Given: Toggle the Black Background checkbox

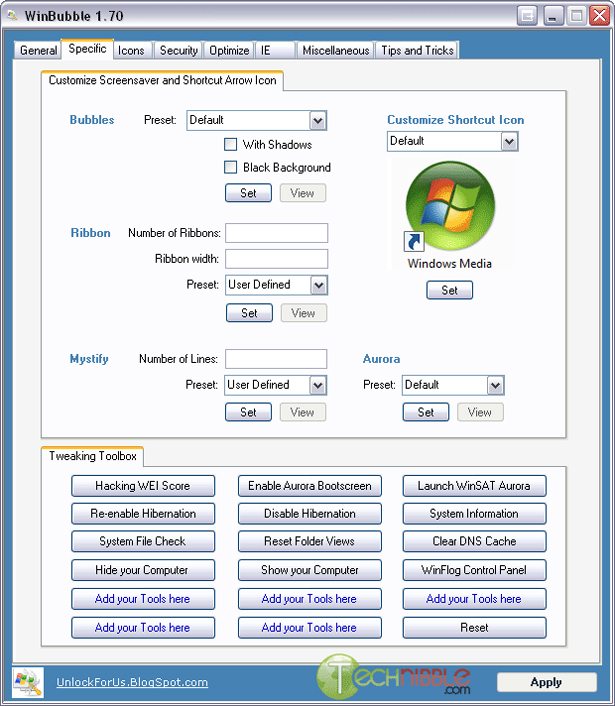Looking at the screenshot, I should (231, 168).
